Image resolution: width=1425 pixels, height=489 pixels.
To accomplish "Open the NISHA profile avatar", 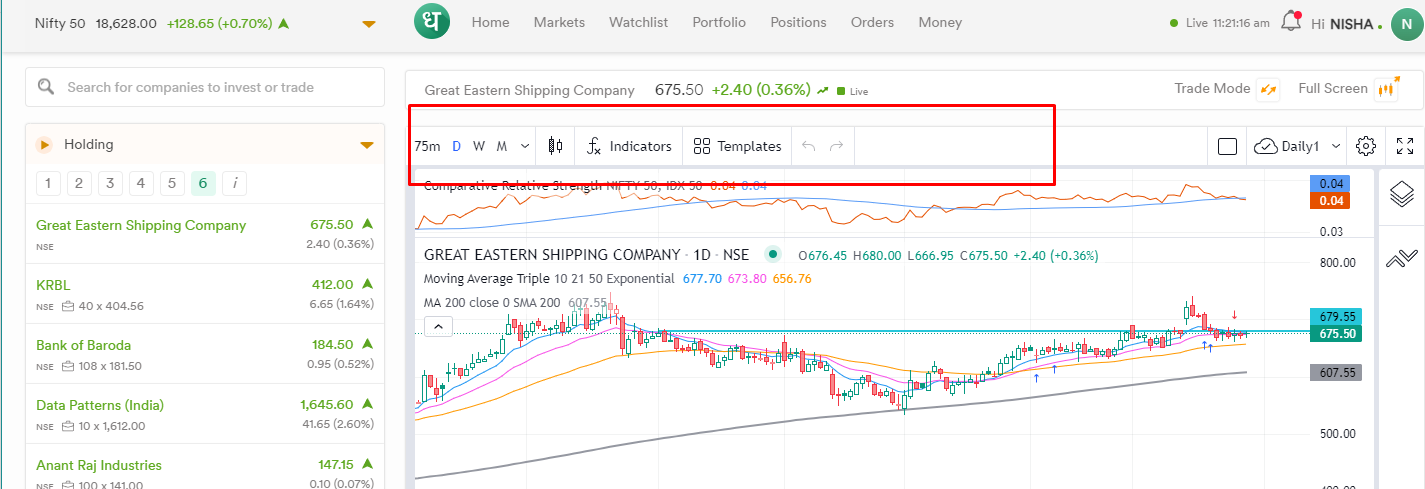I will (x=1406, y=24).
